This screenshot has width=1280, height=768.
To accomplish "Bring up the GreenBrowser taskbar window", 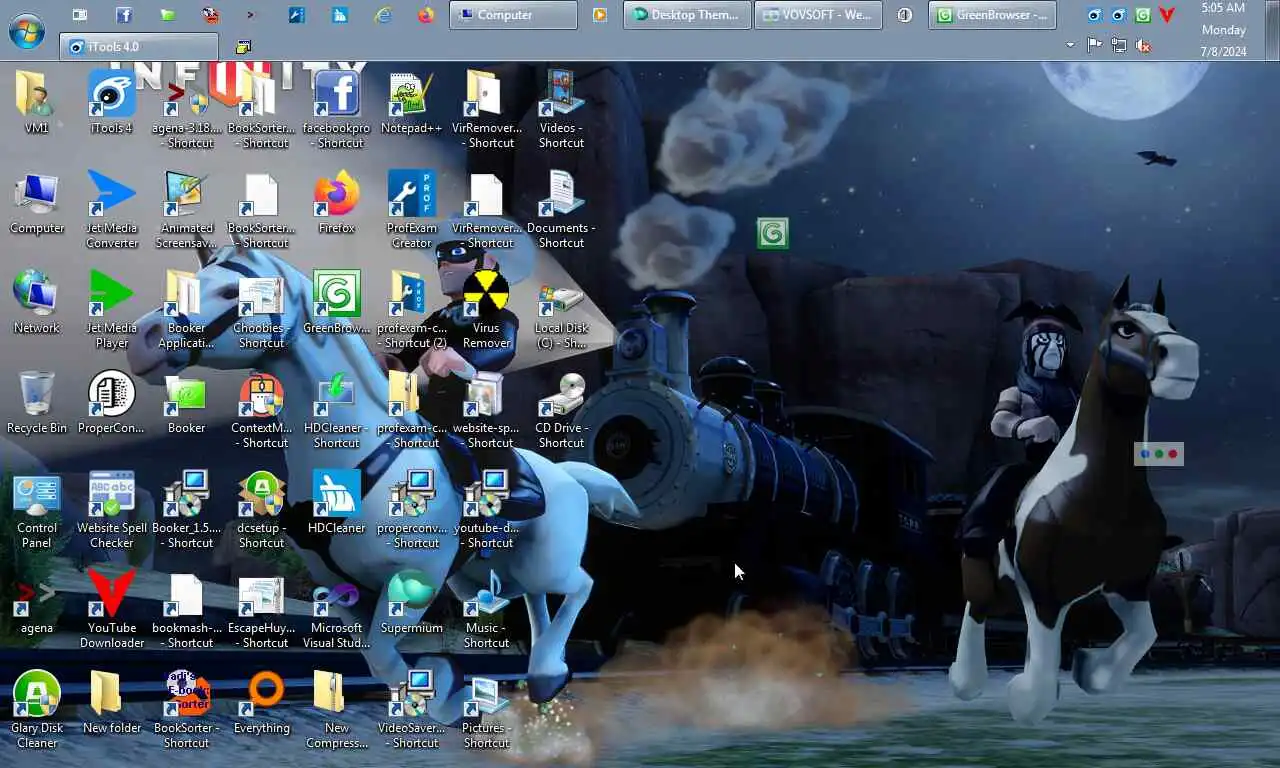I will coord(992,15).
